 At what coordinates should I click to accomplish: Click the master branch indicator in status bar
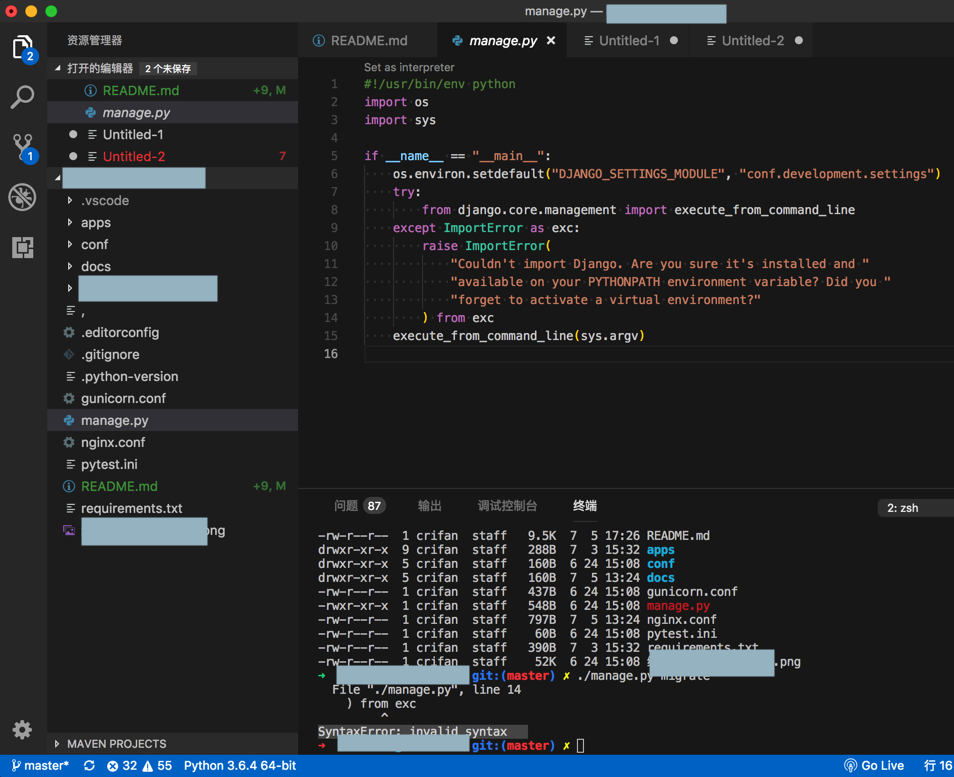[40, 766]
